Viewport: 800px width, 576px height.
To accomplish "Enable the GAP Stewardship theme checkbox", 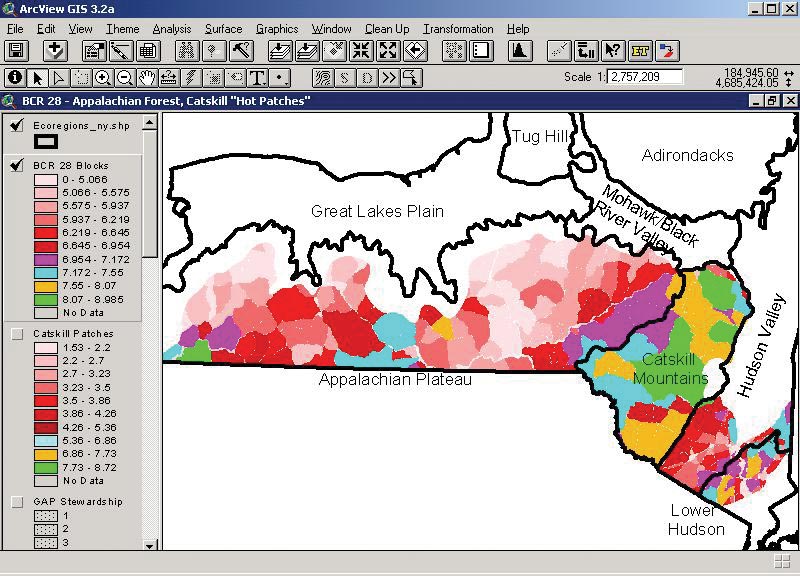I will point(17,502).
